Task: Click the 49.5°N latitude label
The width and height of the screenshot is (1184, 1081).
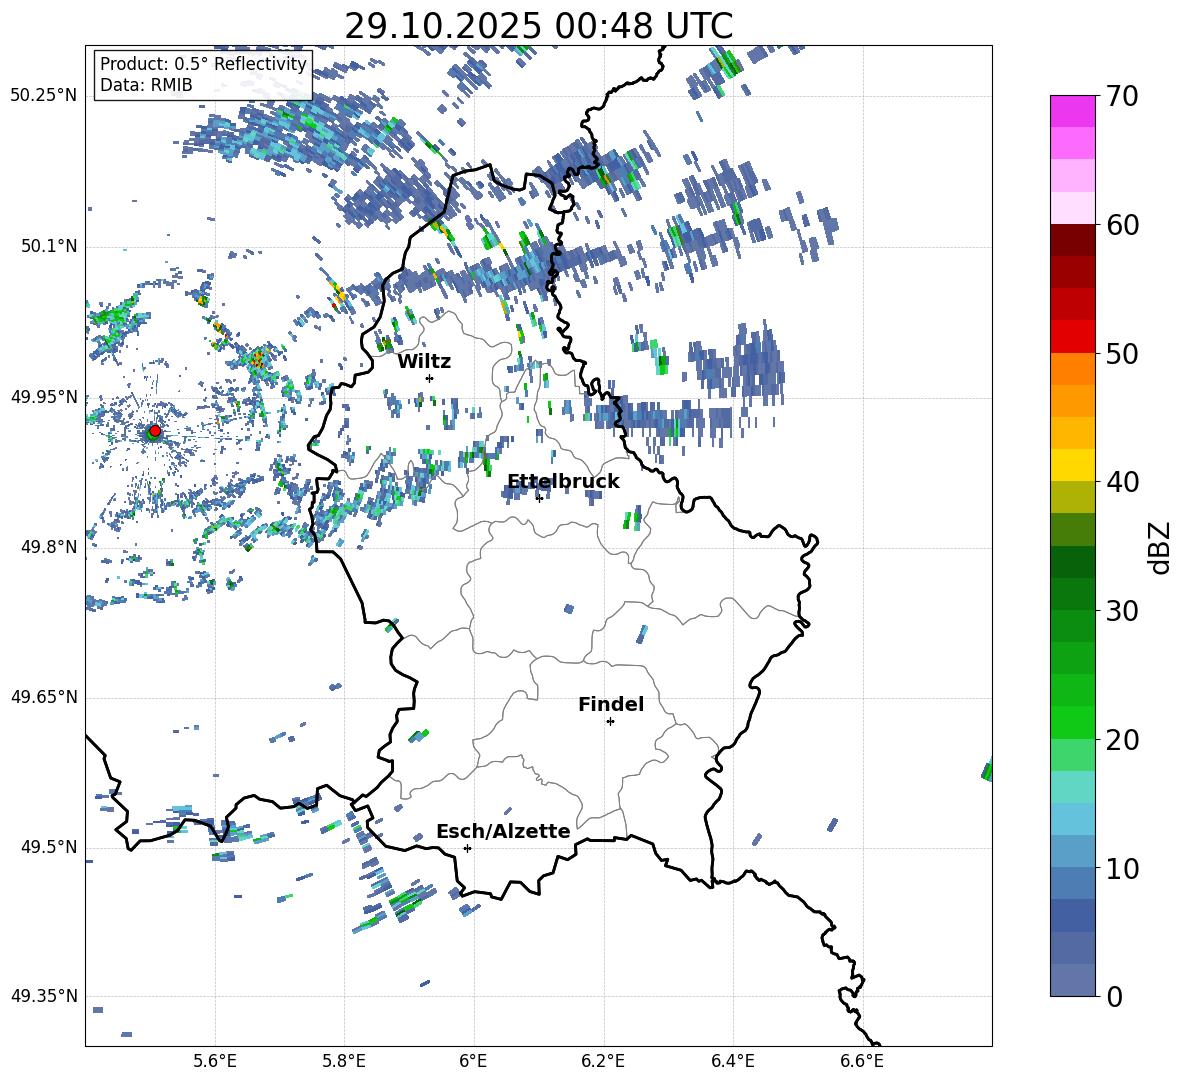Action: click(48, 847)
